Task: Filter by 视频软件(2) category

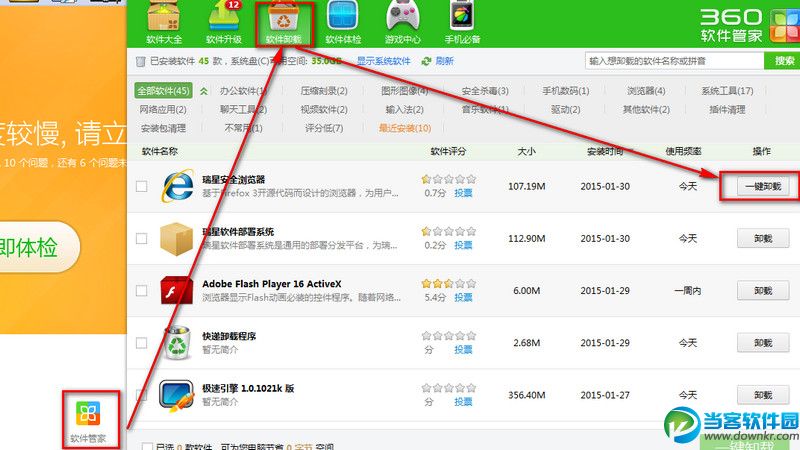Action: tap(324, 110)
